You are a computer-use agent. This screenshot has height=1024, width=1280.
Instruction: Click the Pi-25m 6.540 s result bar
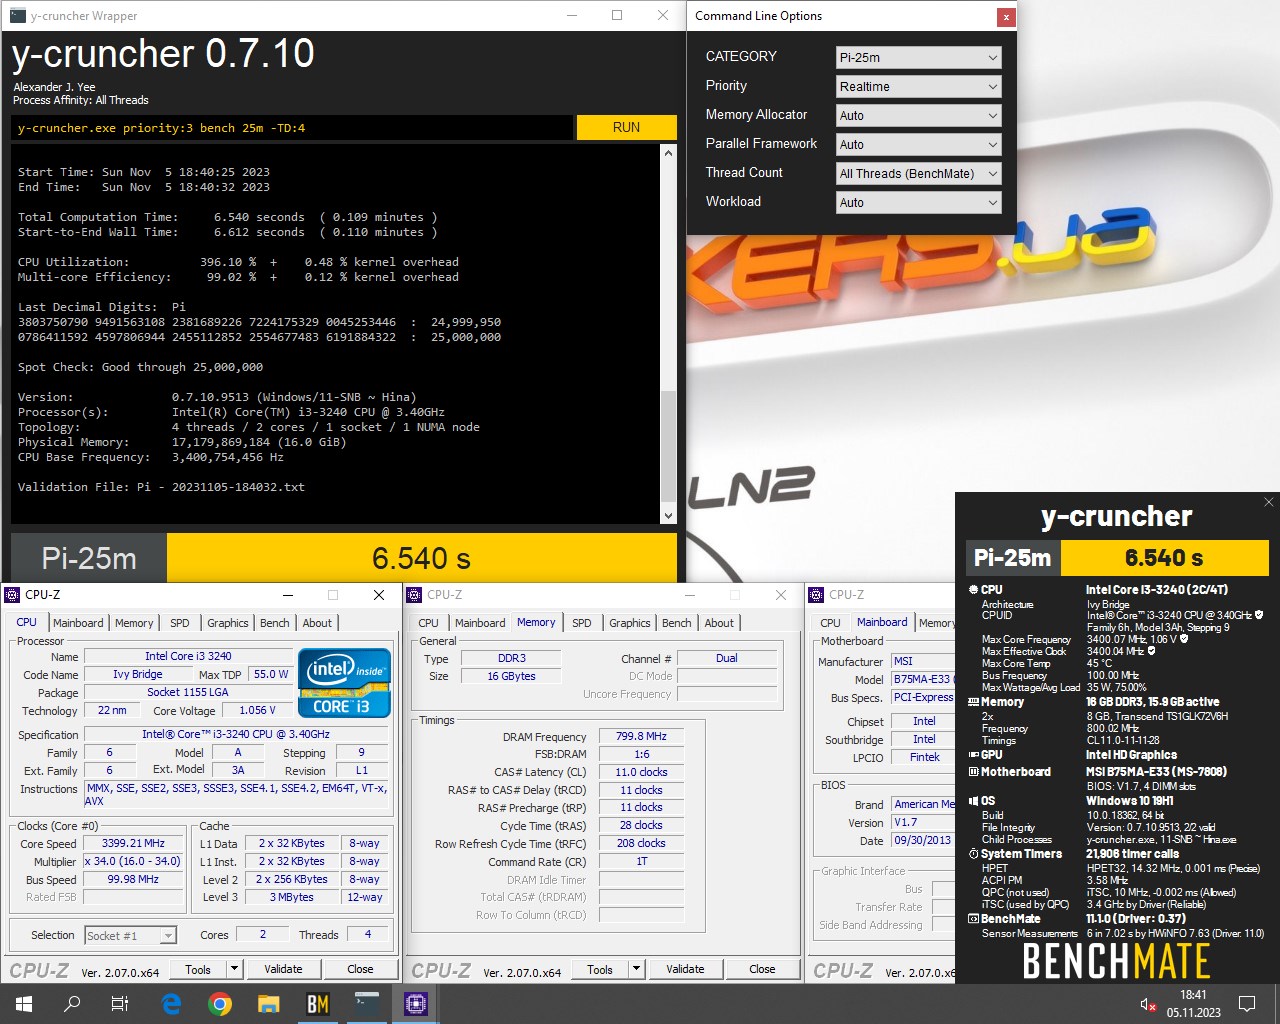point(344,558)
